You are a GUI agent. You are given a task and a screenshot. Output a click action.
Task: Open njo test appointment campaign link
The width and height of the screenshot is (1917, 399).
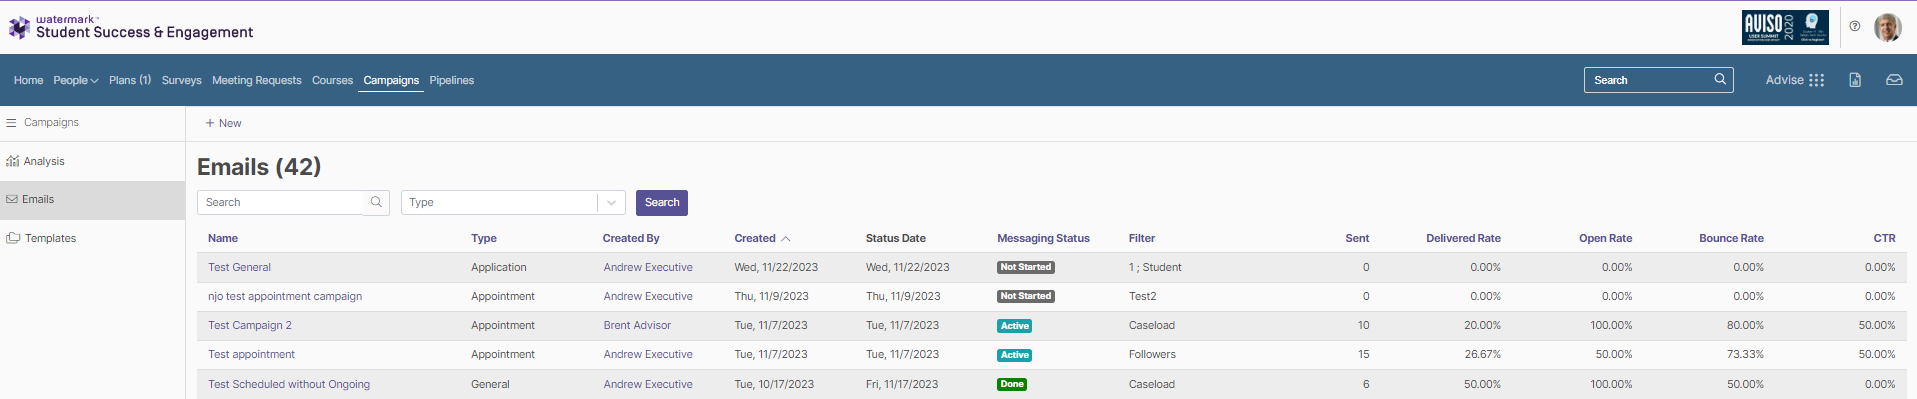pos(285,296)
